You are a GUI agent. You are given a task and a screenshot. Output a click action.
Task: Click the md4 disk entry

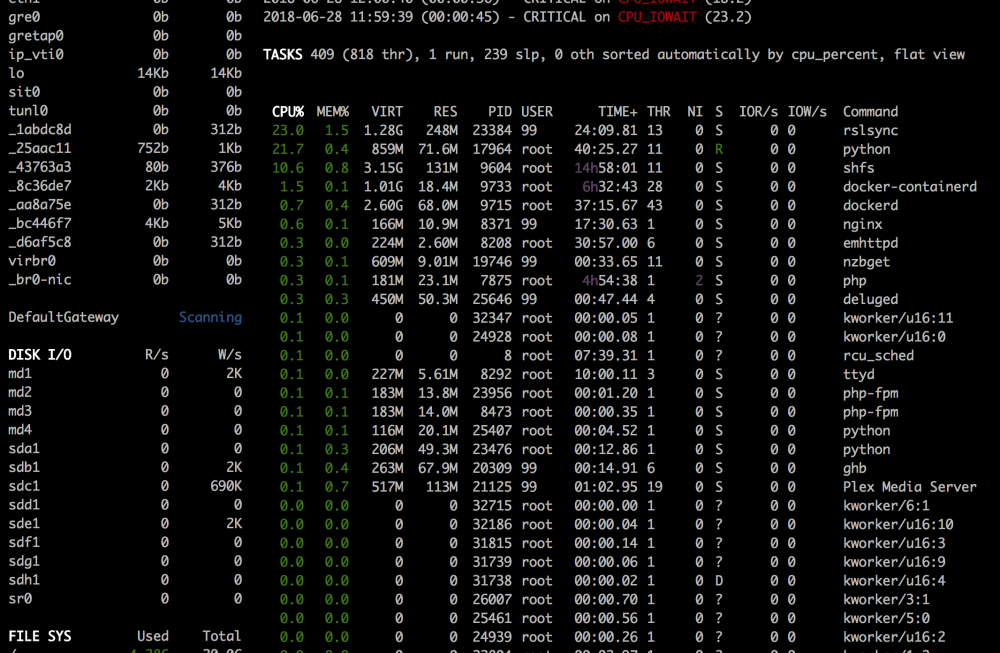pyautogui.click(x=20, y=430)
